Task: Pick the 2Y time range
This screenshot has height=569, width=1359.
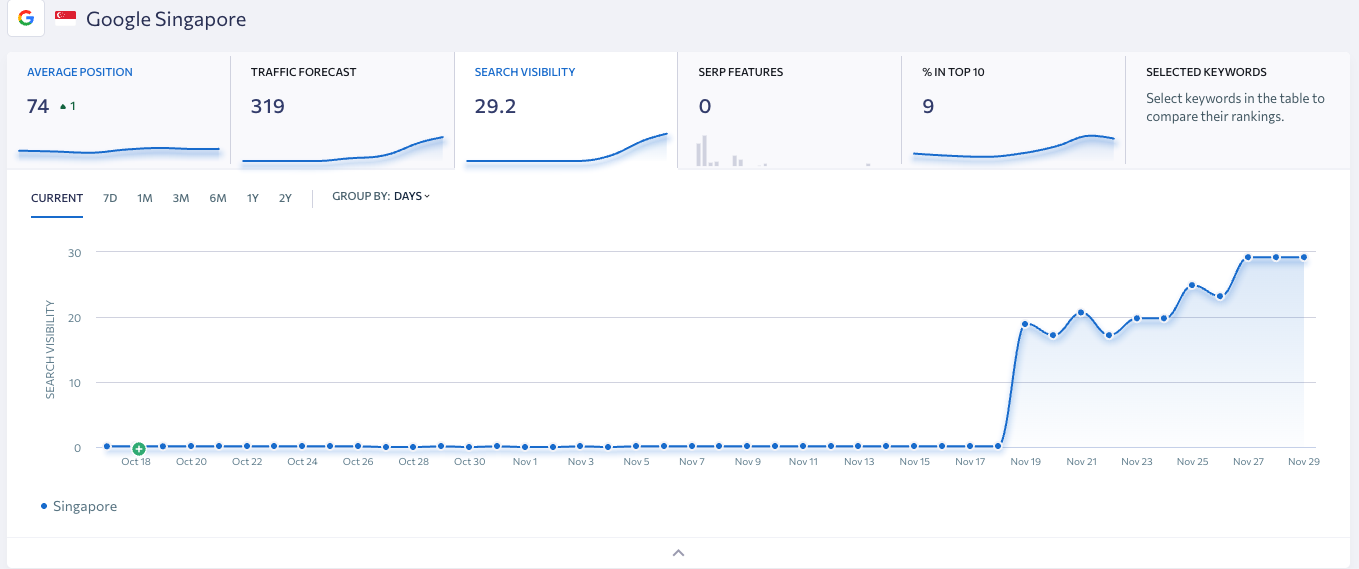Action: click(285, 198)
